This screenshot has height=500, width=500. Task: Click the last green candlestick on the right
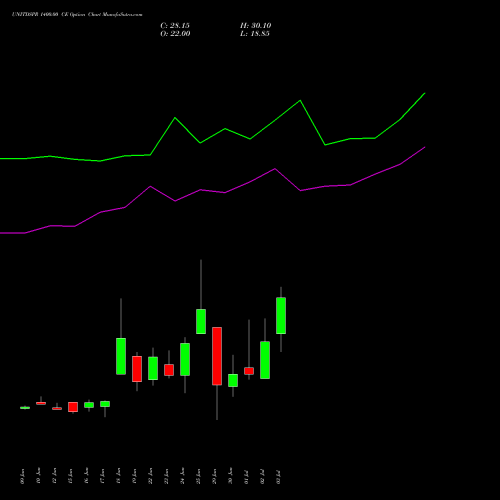pos(281,315)
